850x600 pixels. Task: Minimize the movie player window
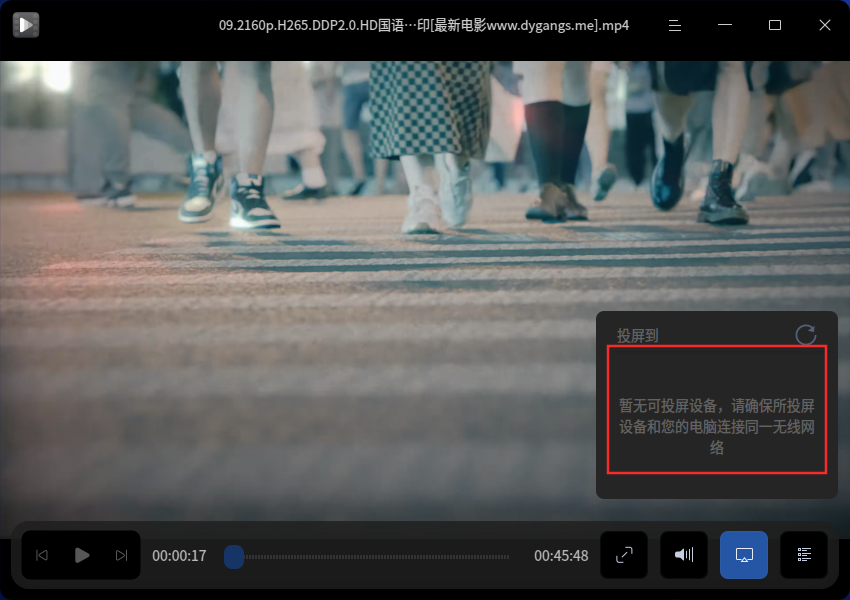(725, 25)
